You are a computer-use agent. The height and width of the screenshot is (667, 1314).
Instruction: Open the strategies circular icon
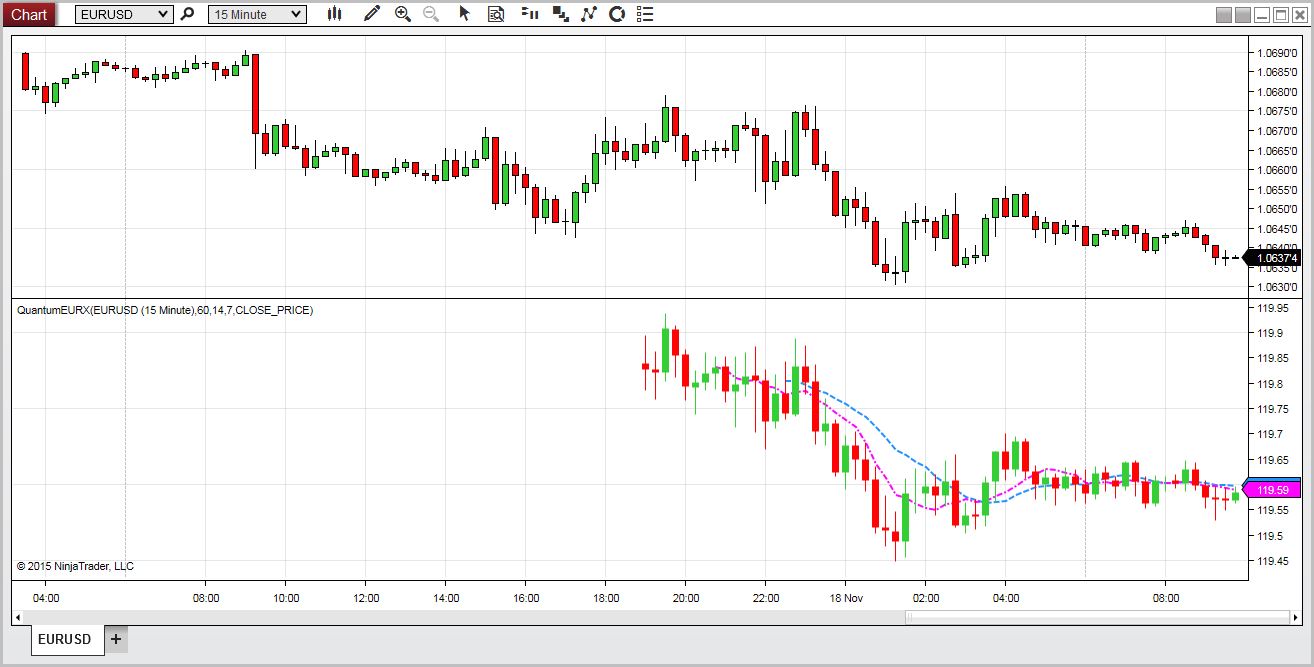(617, 14)
